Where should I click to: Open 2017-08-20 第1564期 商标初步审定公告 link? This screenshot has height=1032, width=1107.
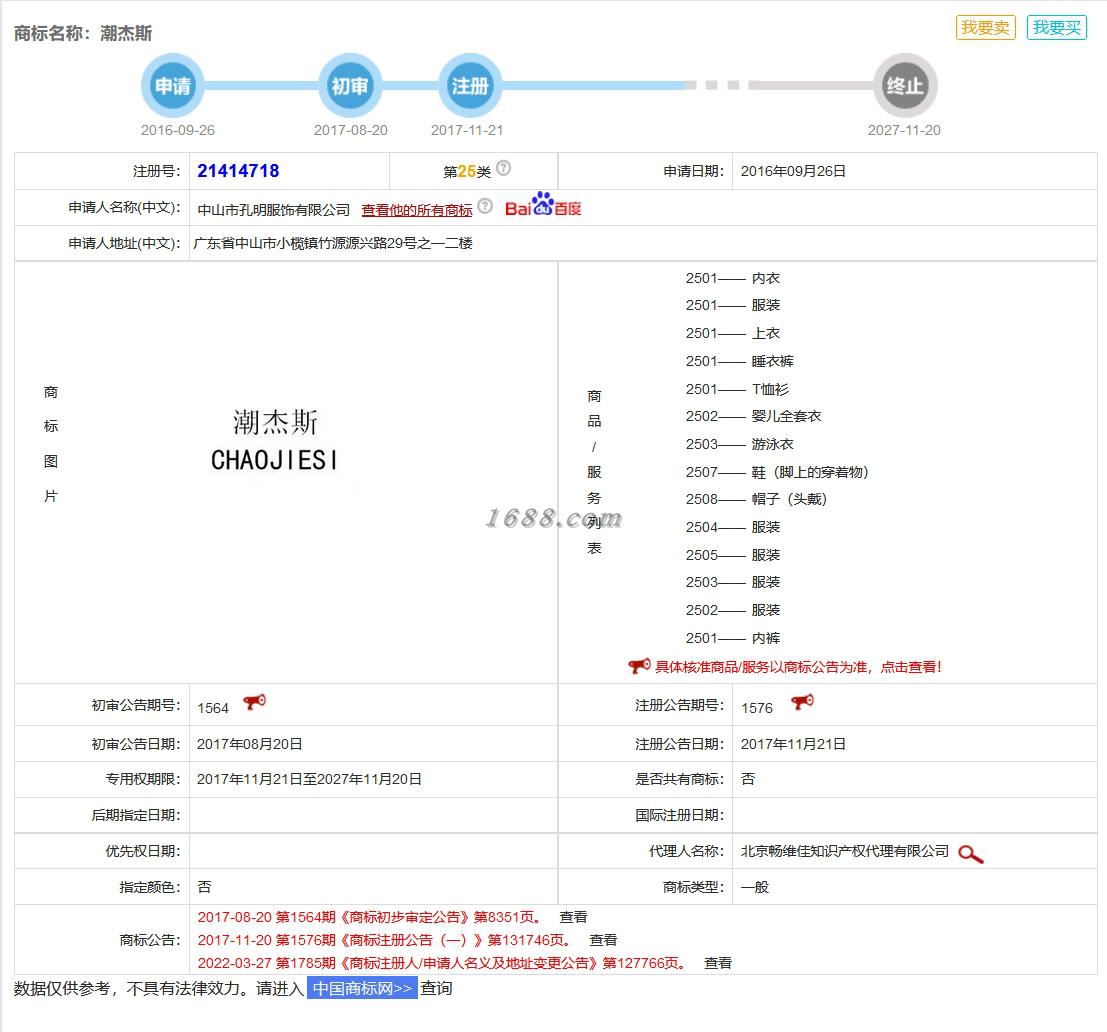(x=369, y=917)
